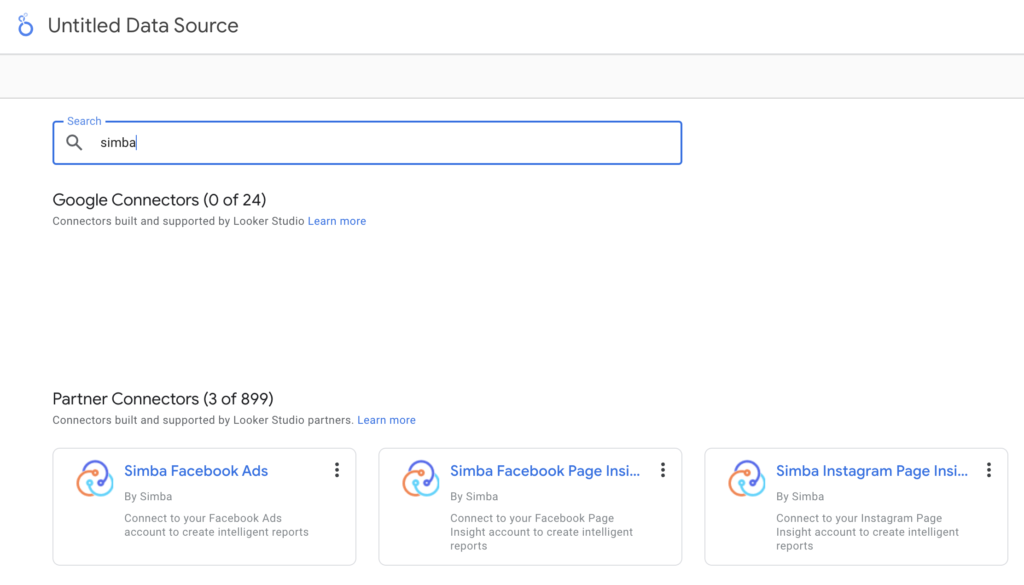The width and height of the screenshot is (1024, 585).
Task: Click the Simba Instagram Page Insight logo
Action: (747, 479)
